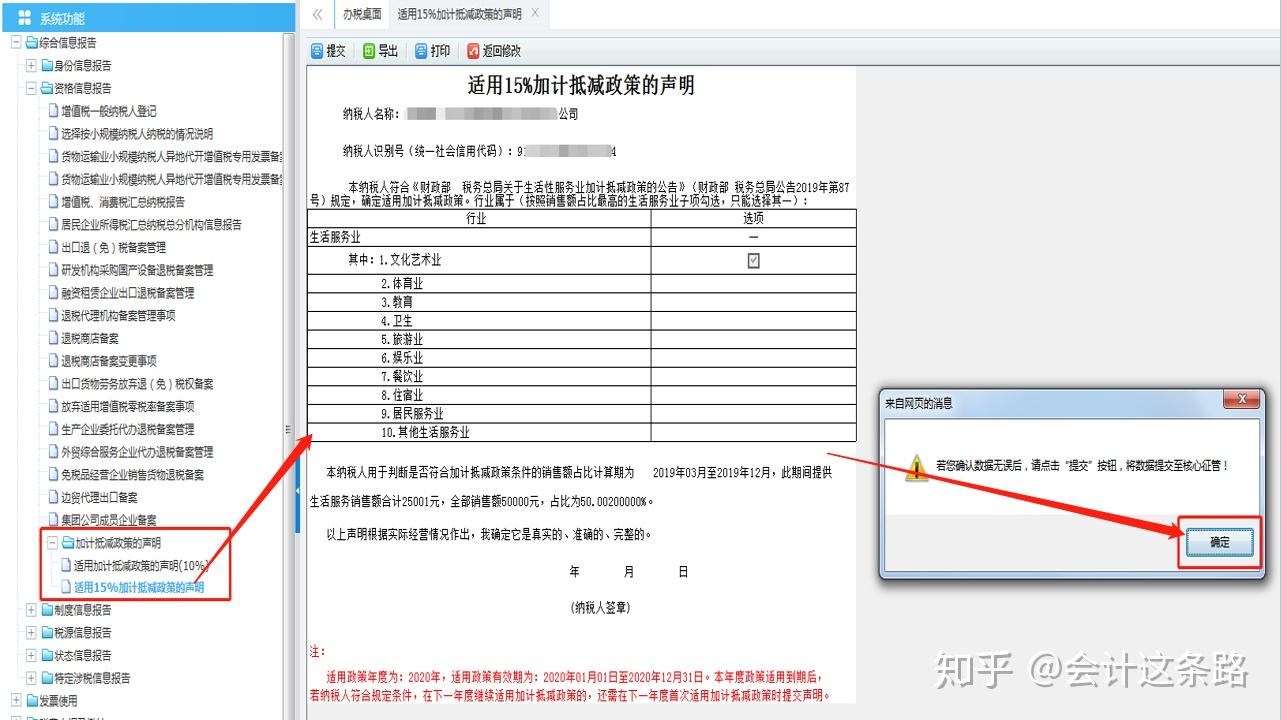The image size is (1281, 720).
Task: Click the 导出 export button
Action: pos(380,51)
